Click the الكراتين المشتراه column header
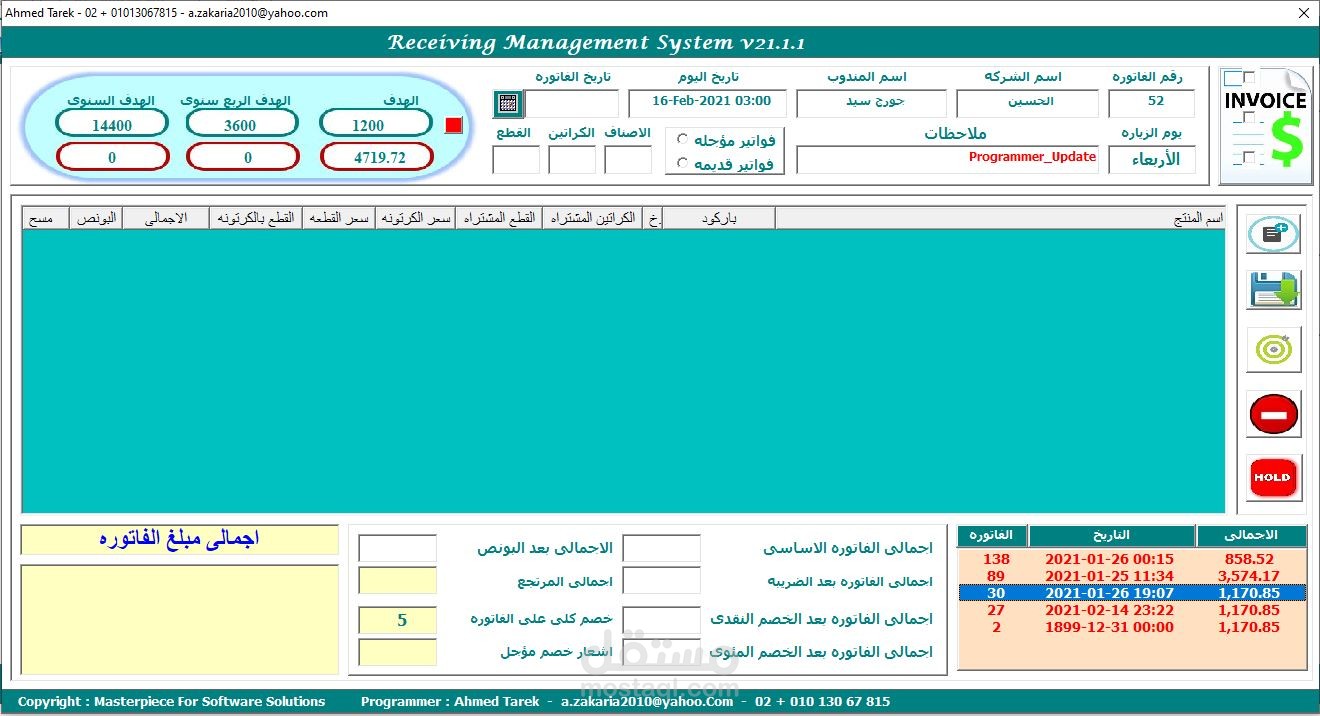Image resolution: width=1320 pixels, height=716 pixels. point(594,218)
